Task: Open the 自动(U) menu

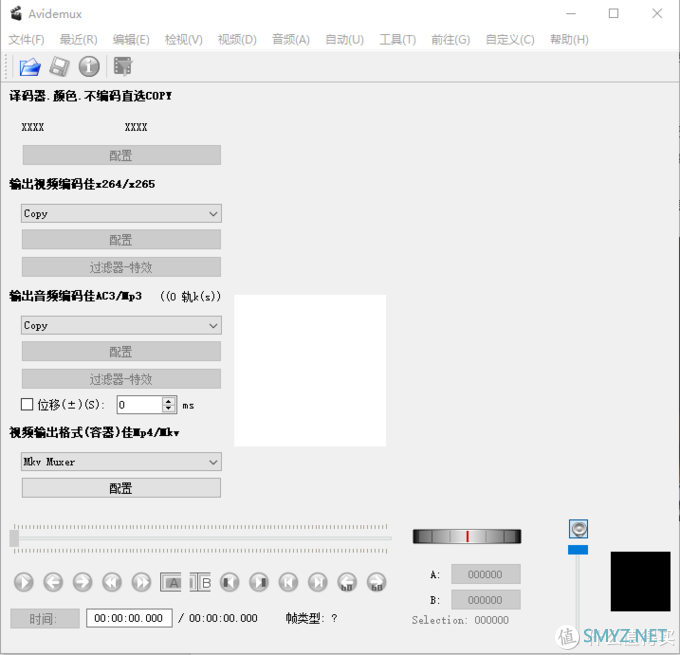Action: pyautogui.click(x=344, y=40)
